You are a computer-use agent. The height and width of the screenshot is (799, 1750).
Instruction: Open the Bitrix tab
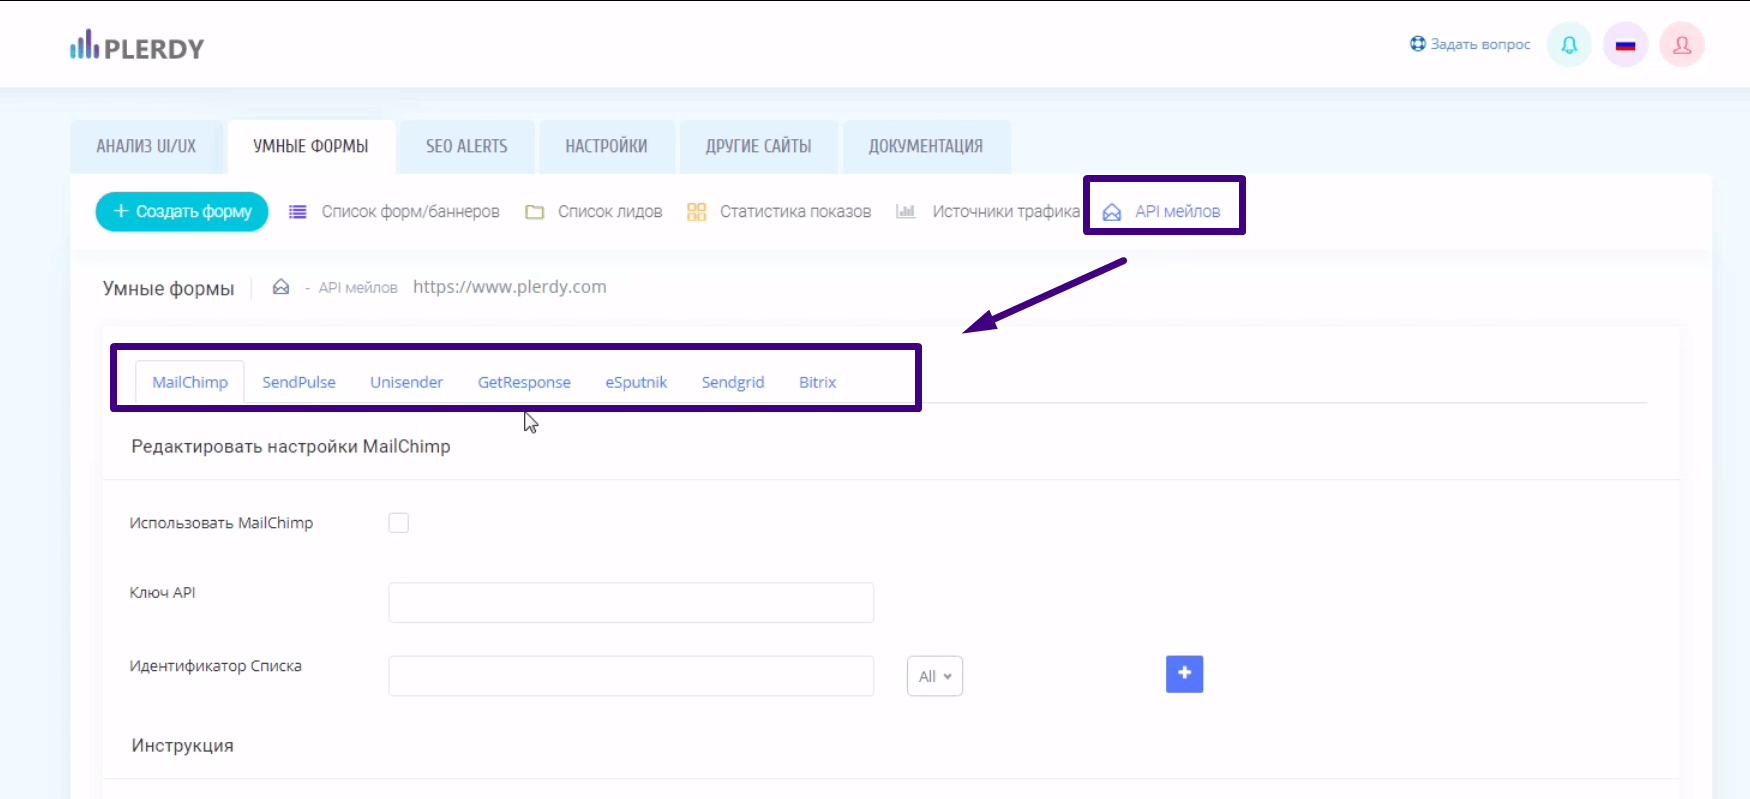coord(817,382)
